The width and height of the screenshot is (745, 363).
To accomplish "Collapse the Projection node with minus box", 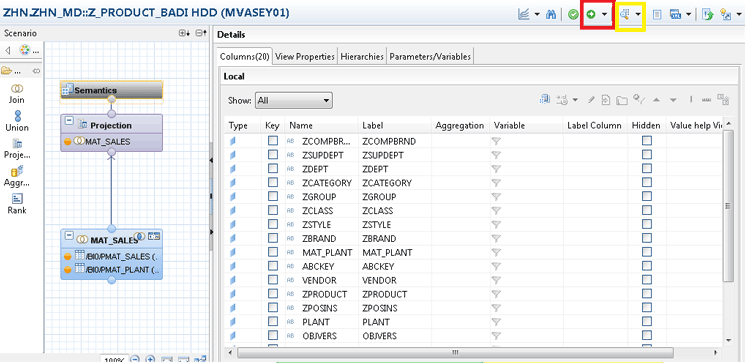I will tap(69, 121).
